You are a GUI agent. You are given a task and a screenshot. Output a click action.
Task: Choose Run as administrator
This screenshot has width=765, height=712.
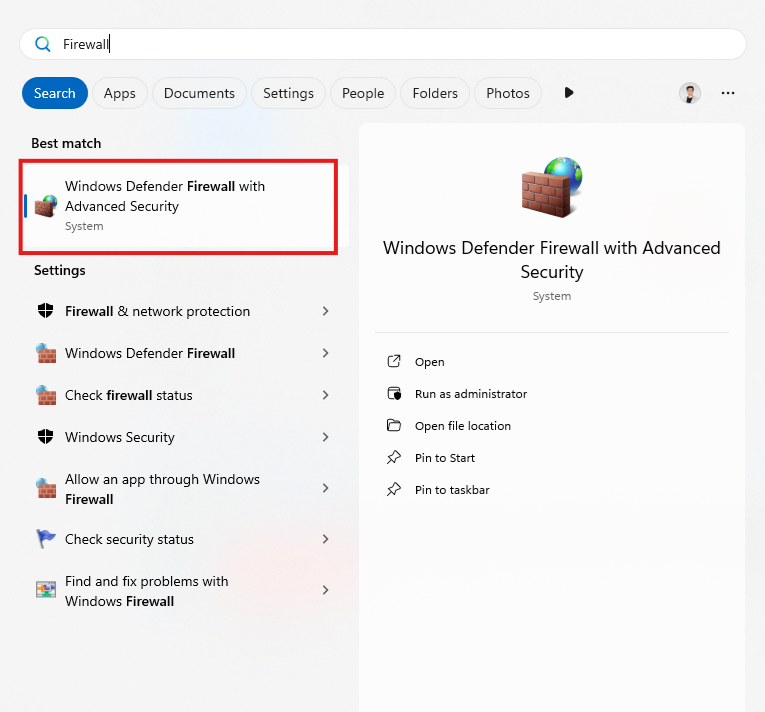point(470,394)
